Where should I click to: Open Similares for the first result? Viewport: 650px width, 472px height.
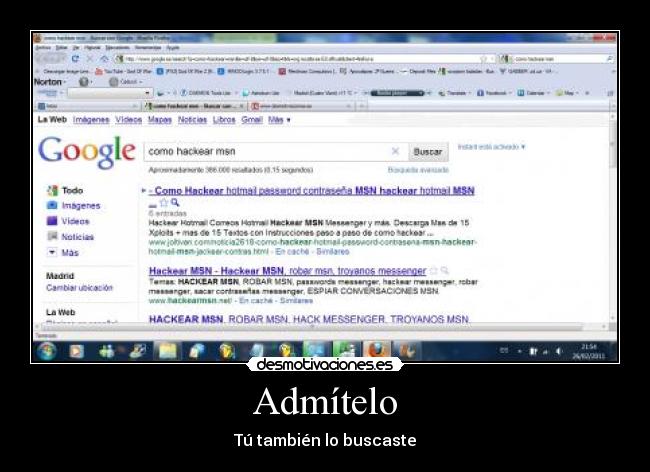point(332,252)
